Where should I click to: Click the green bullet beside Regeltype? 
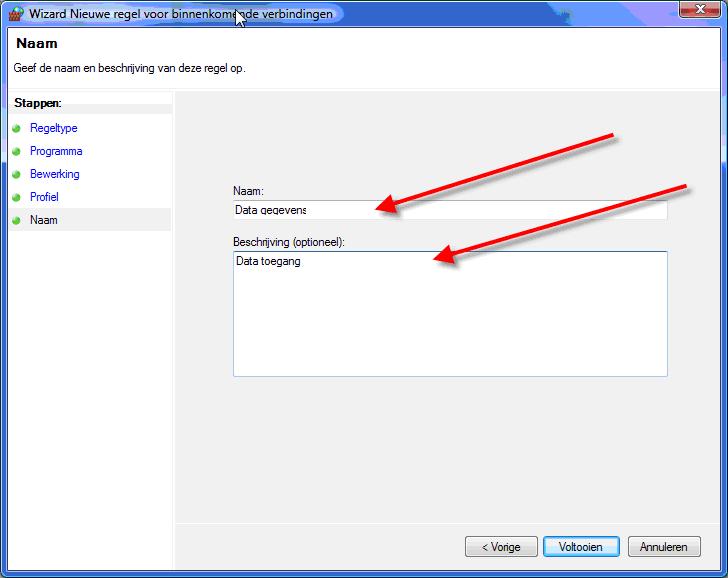pyautogui.click(x=17, y=129)
